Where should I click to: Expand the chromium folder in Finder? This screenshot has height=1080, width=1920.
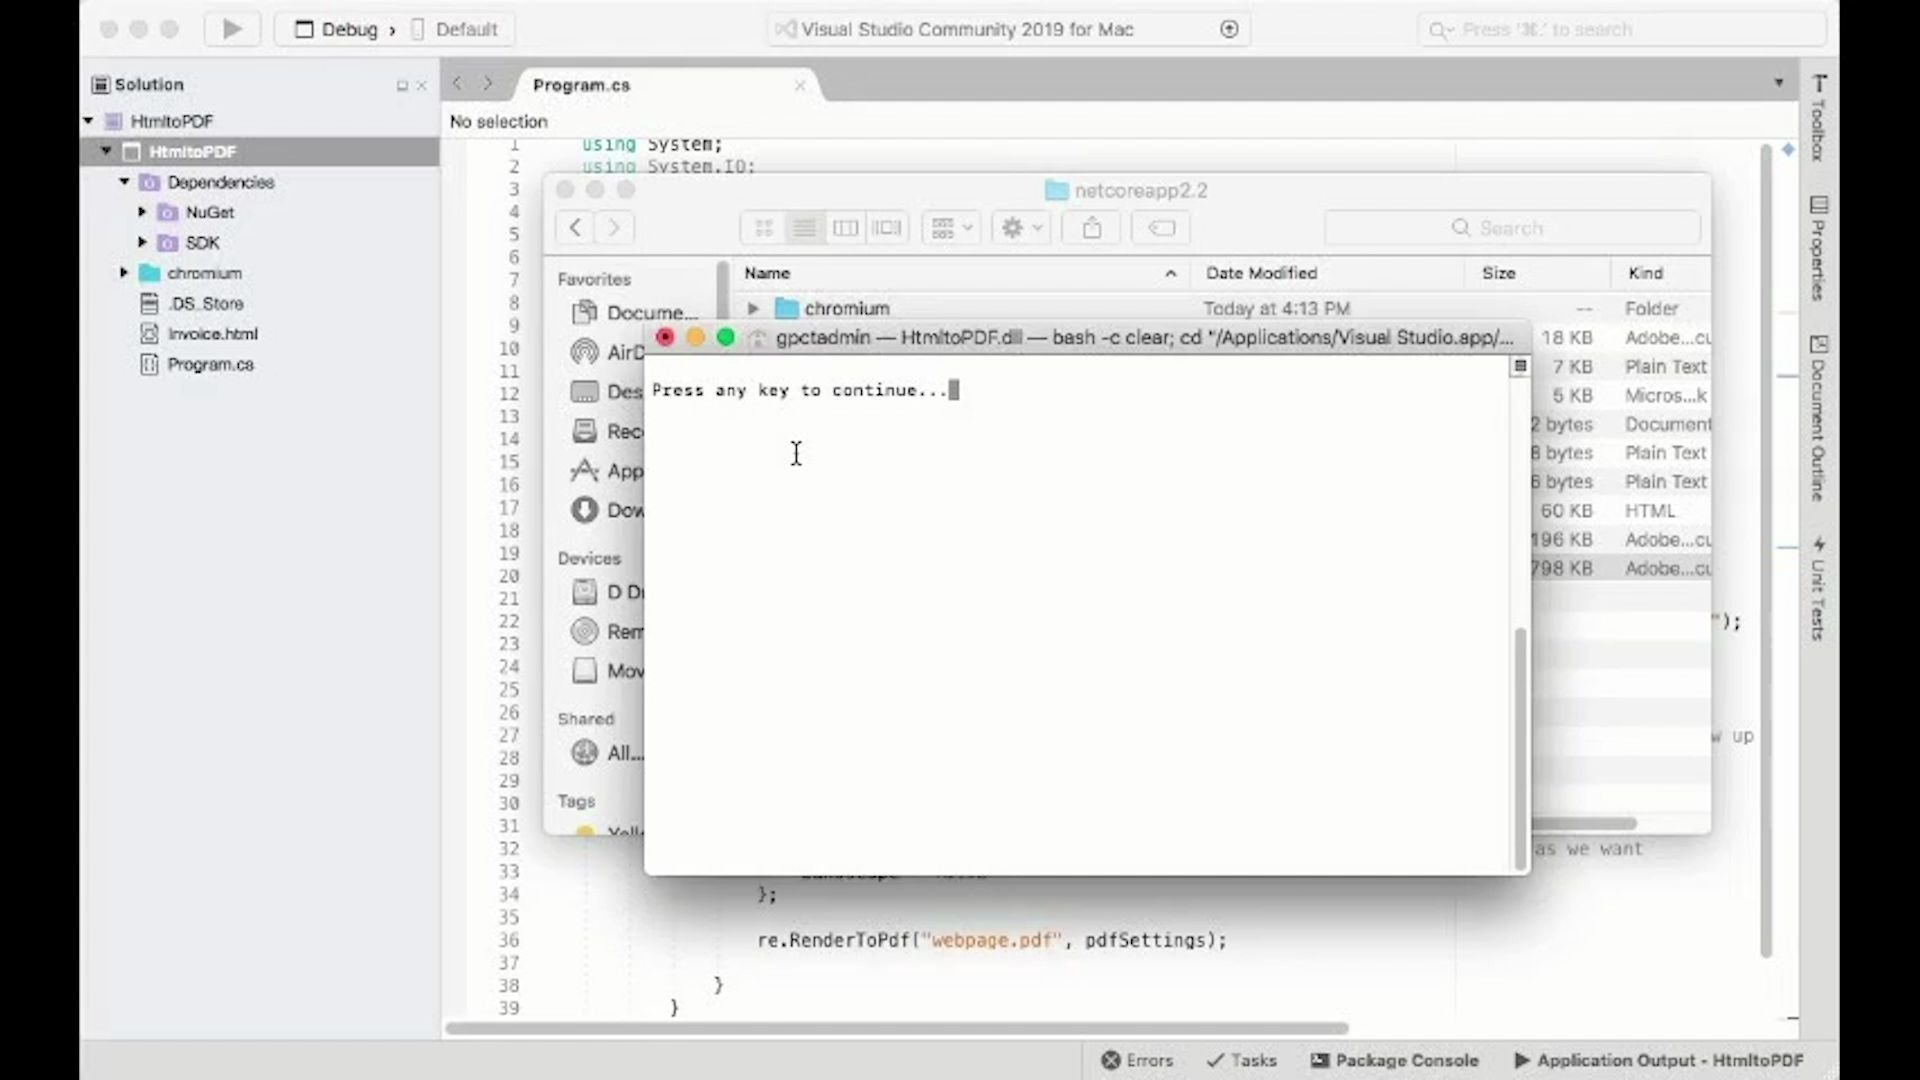(753, 308)
